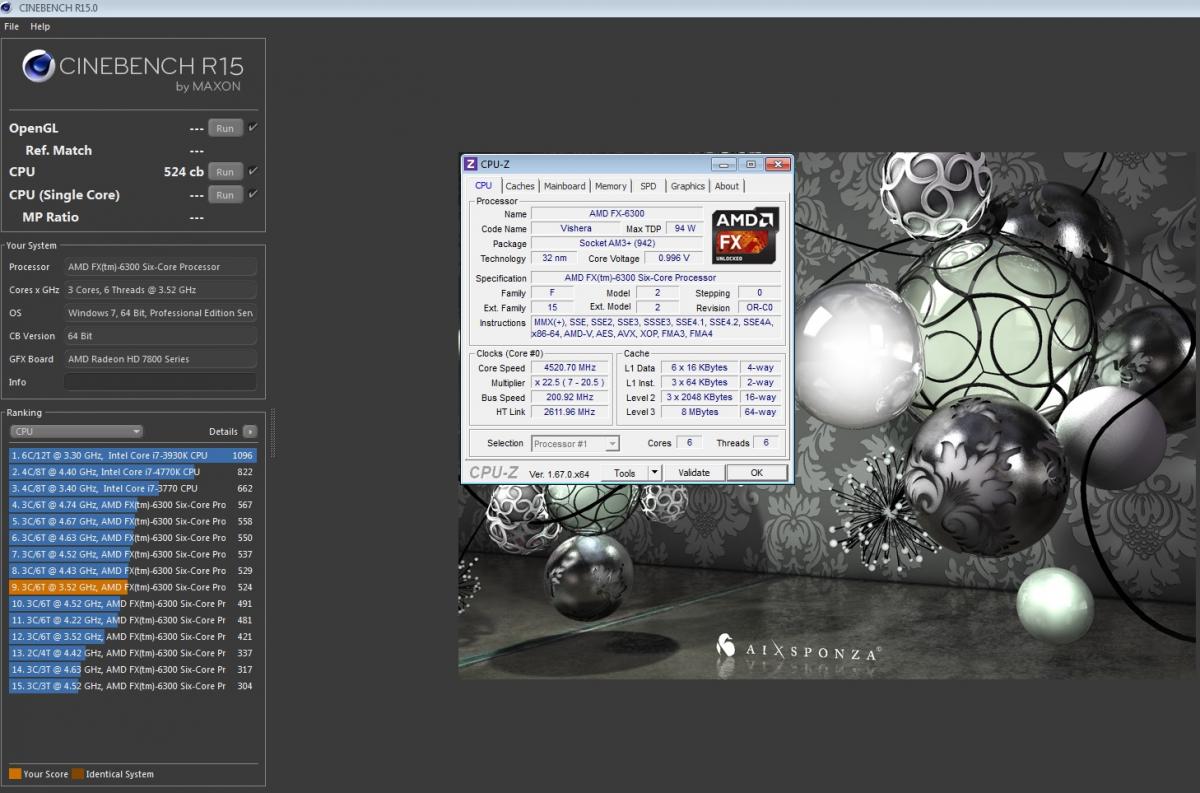The width and height of the screenshot is (1200, 793).
Task: Click the Tools button in CPU-Z
Action: click(624, 473)
